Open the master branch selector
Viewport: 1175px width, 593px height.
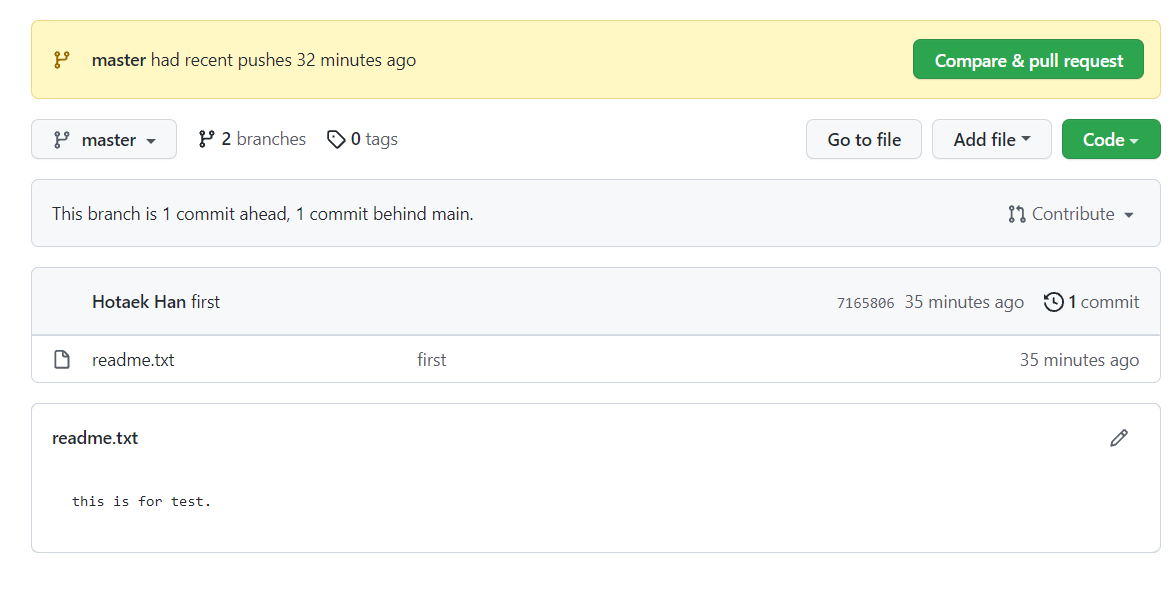pyautogui.click(x=103, y=139)
